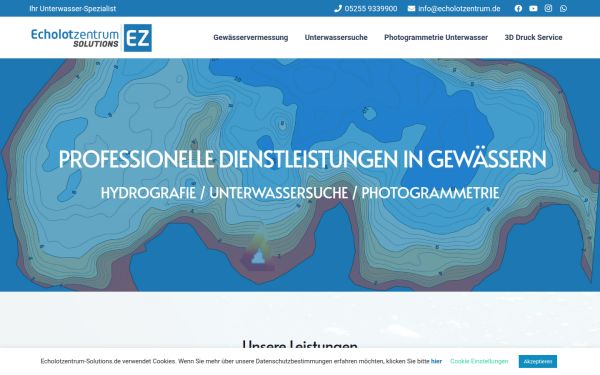Open the Instagram icon
The image size is (600, 375).
[x=548, y=8]
